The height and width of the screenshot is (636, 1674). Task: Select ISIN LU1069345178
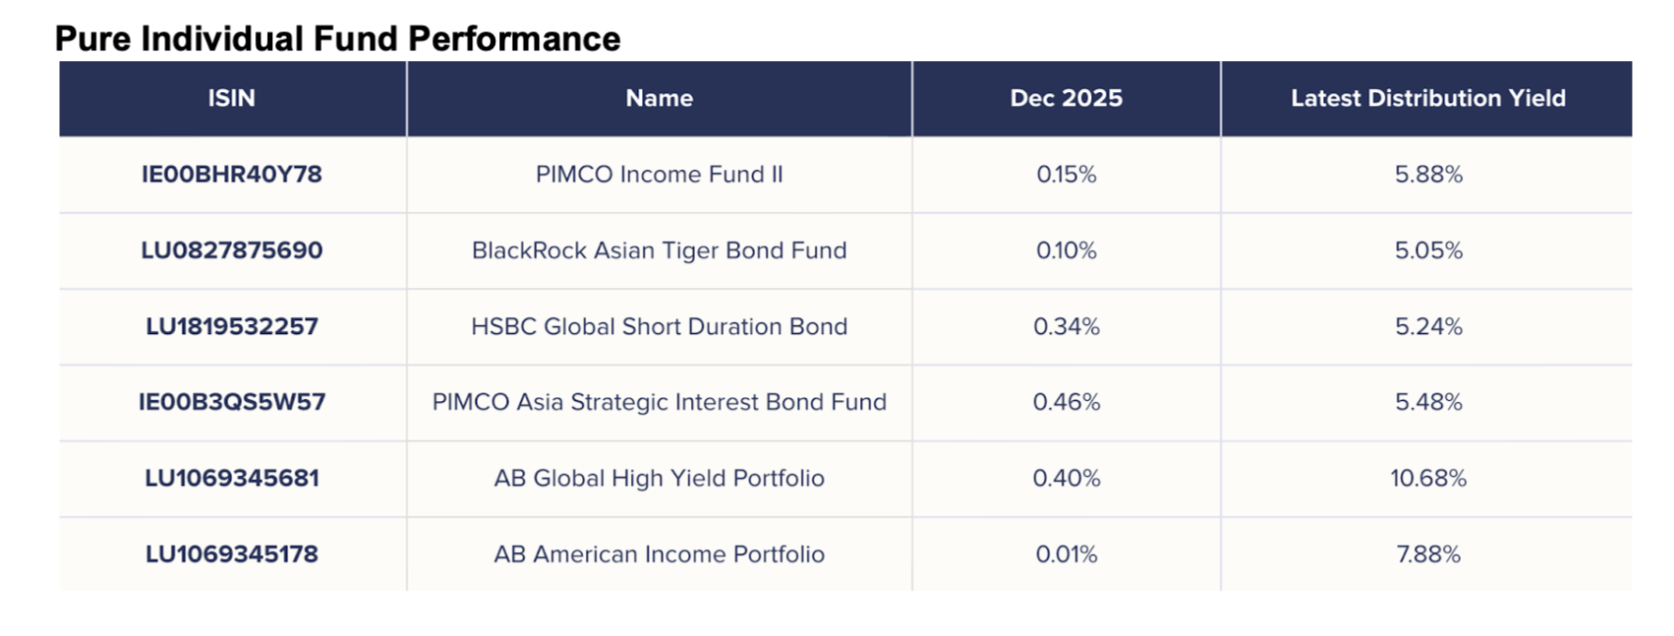232,554
